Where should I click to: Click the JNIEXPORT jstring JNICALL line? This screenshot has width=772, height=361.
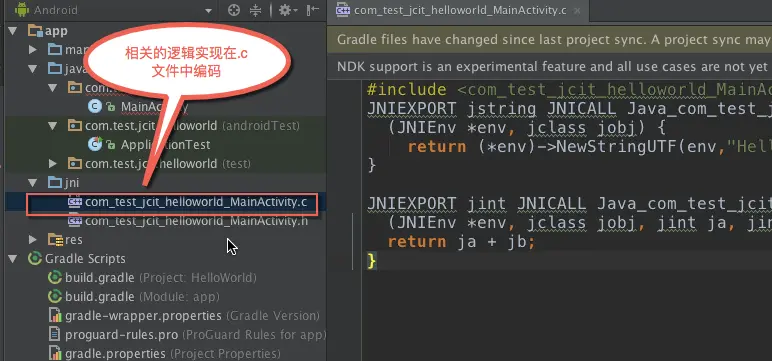click(569, 109)
